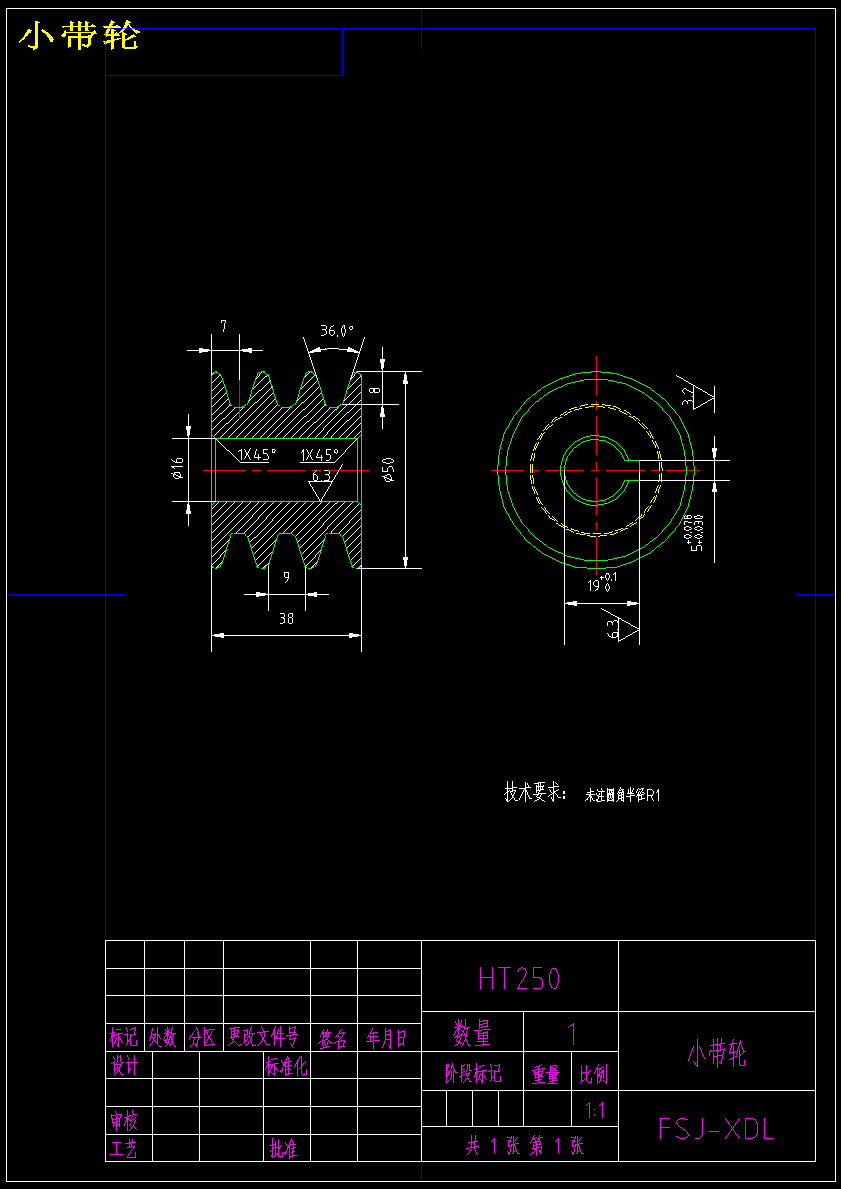
Task: Select the 3.2 surface roughness value
Action: pyautogui.click(x=688, y=396)
